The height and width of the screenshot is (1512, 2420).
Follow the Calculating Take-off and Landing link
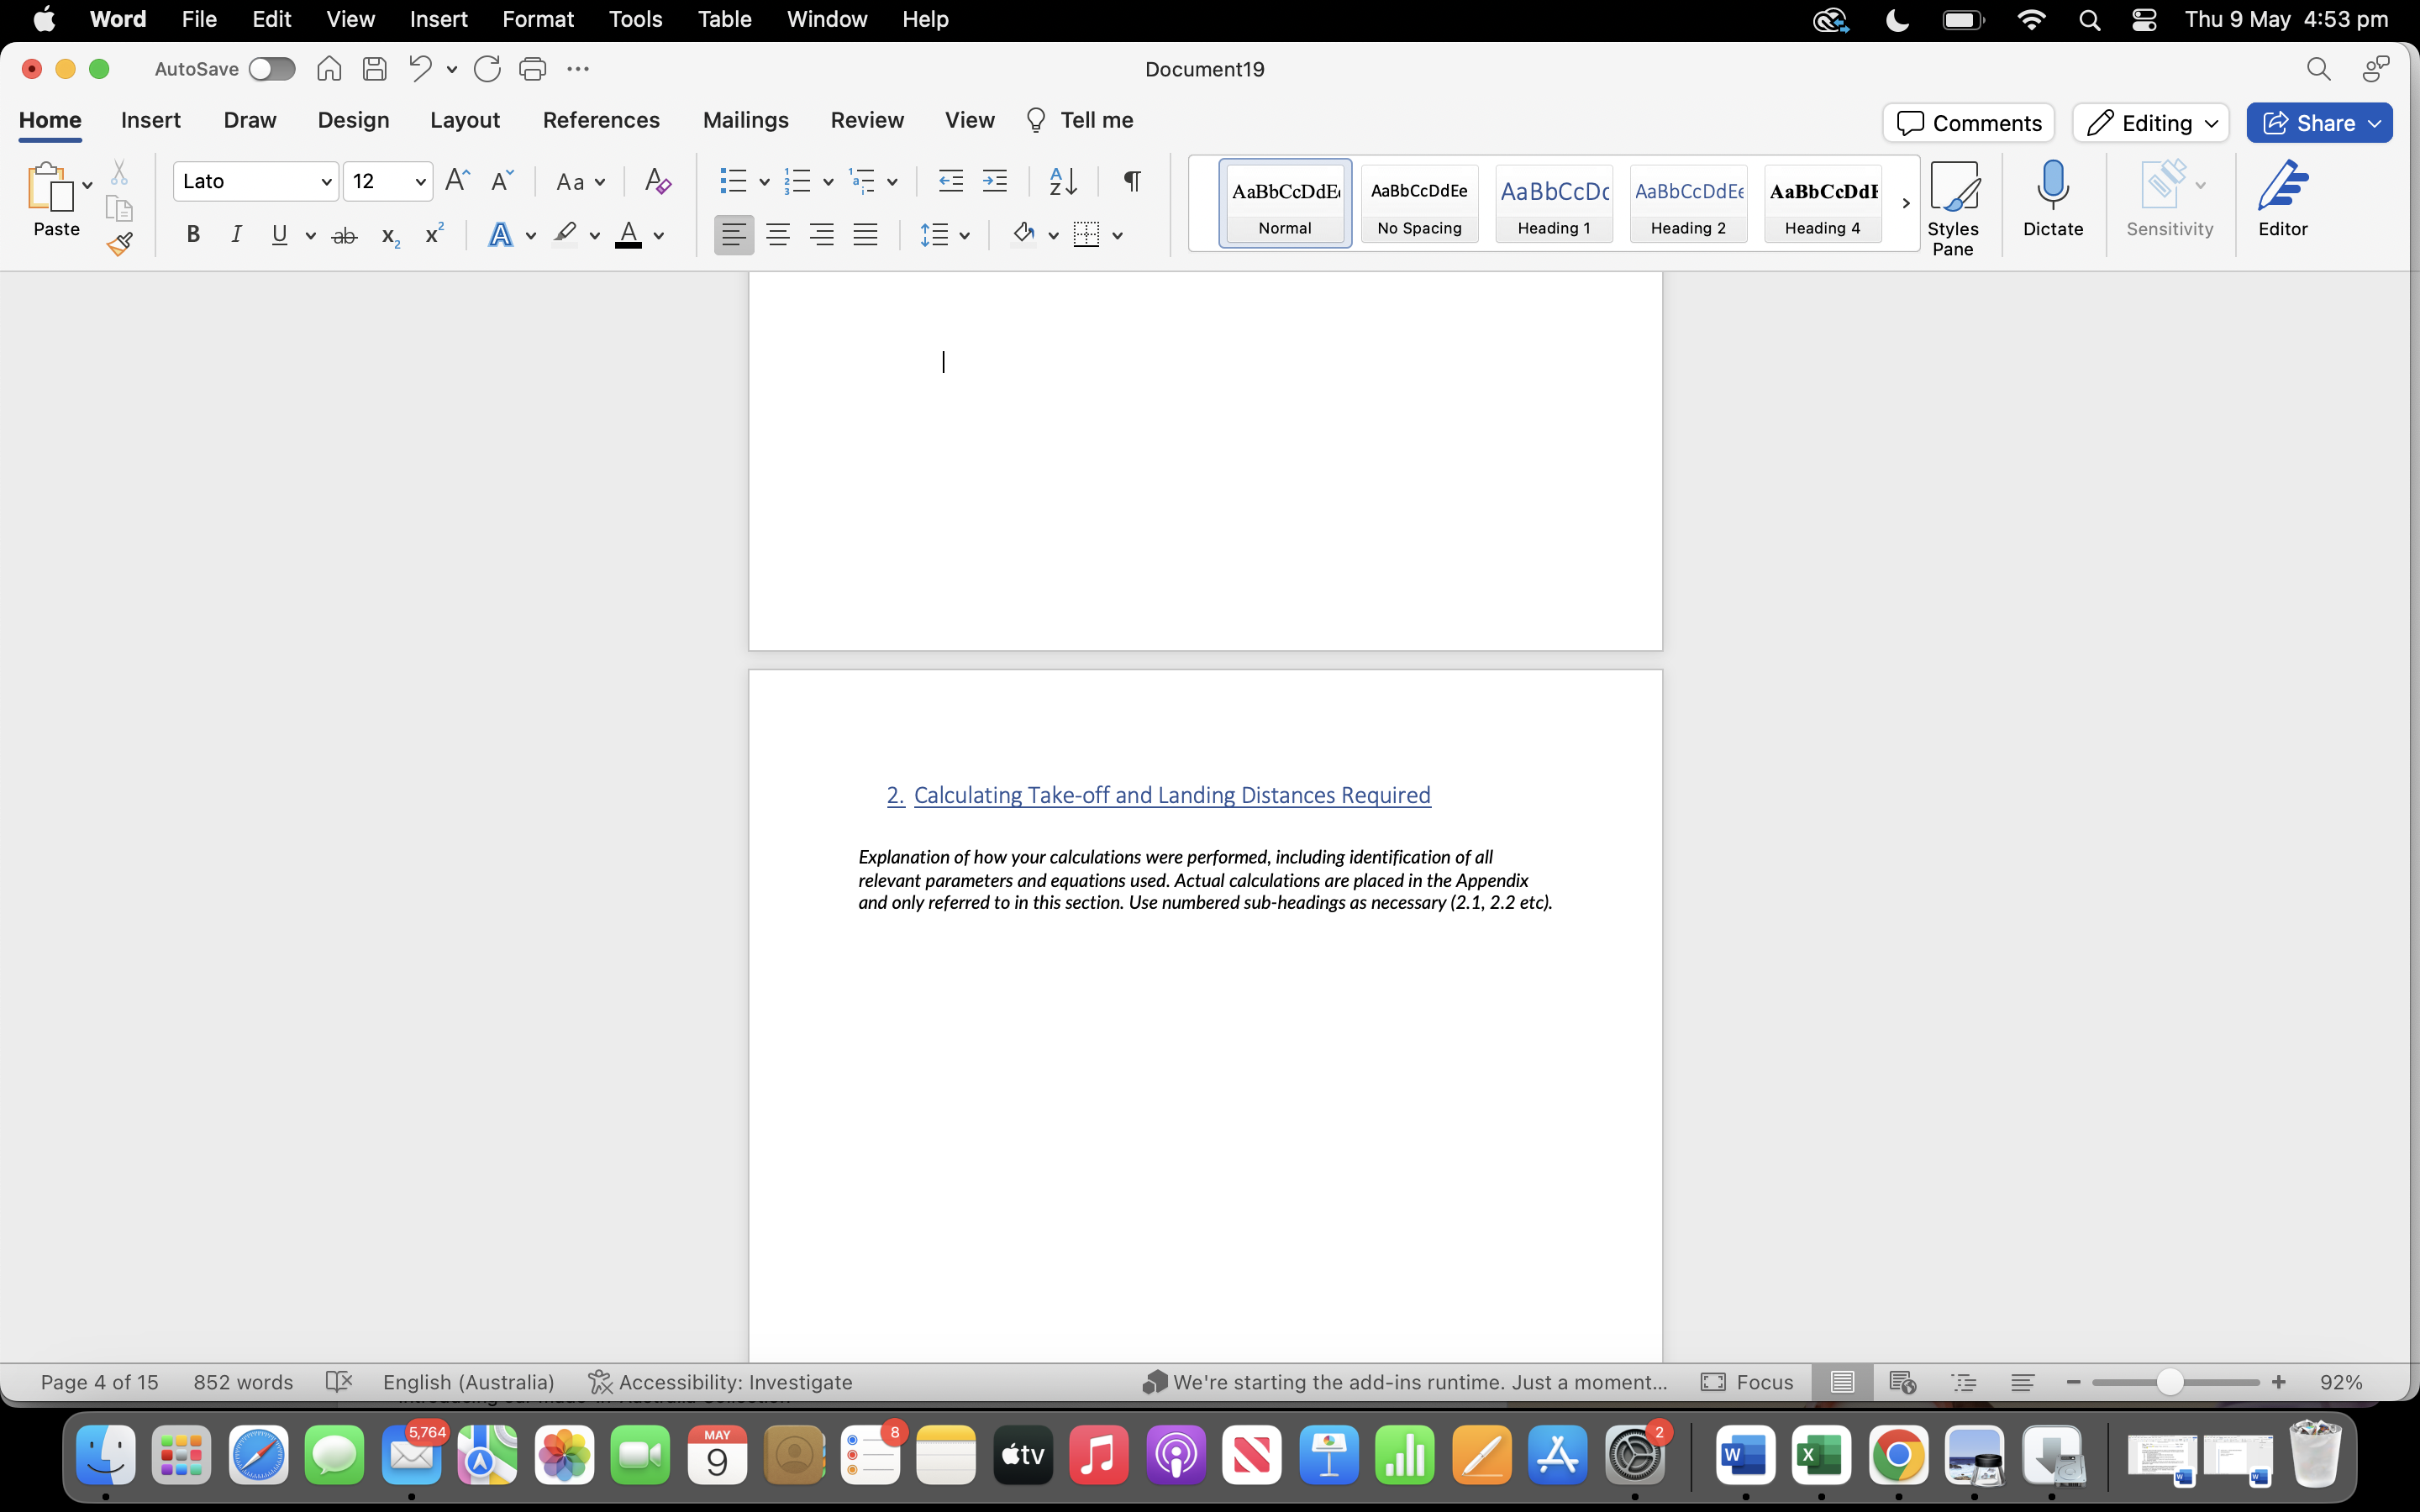tap(1171, 795)
